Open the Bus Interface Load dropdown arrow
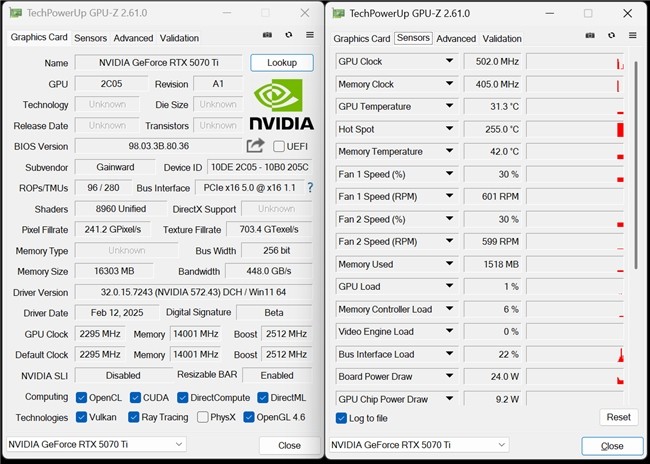This screenshot has height=464, width=650. point(449,353)
